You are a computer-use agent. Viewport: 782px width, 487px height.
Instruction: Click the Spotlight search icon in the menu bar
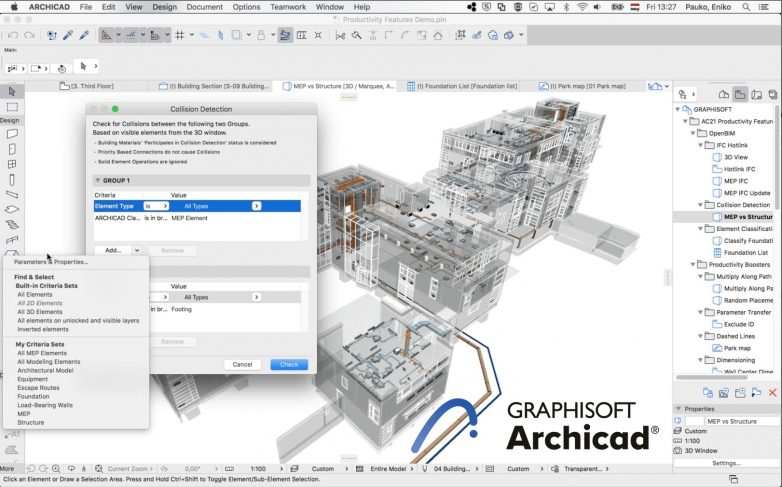pyautogui.click(x=746, y=7)
